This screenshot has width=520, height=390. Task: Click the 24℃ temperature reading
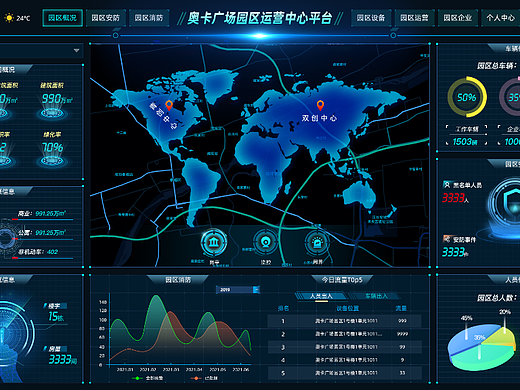click(x=23, y=18)
